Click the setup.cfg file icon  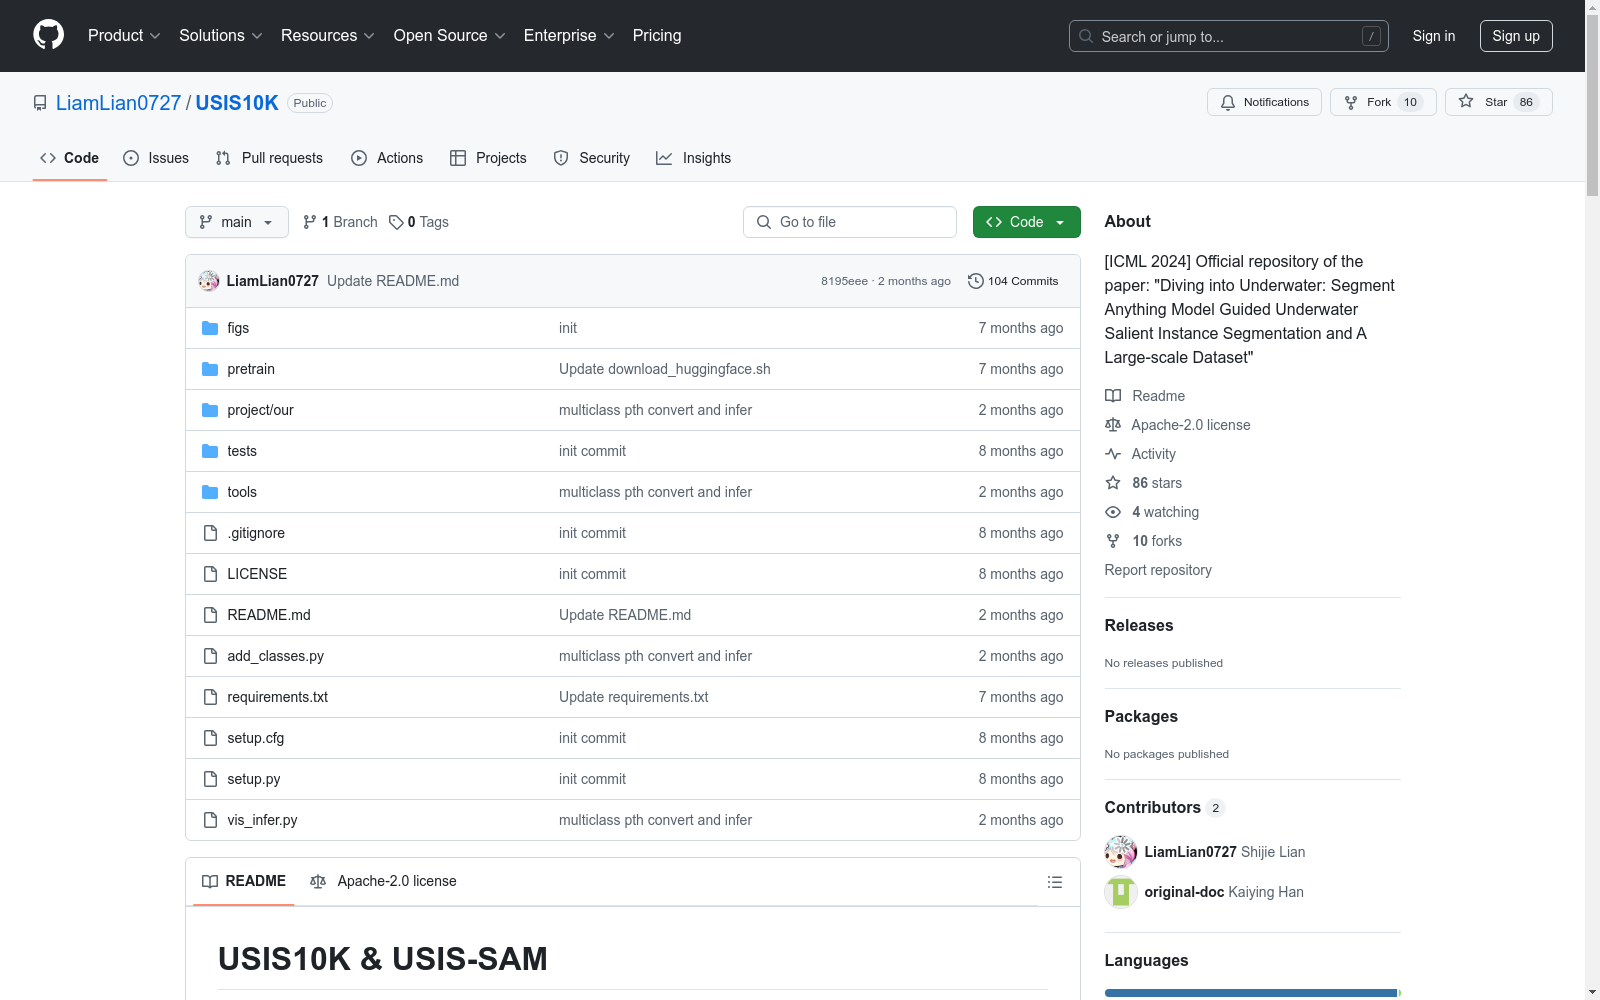(210, 738)
